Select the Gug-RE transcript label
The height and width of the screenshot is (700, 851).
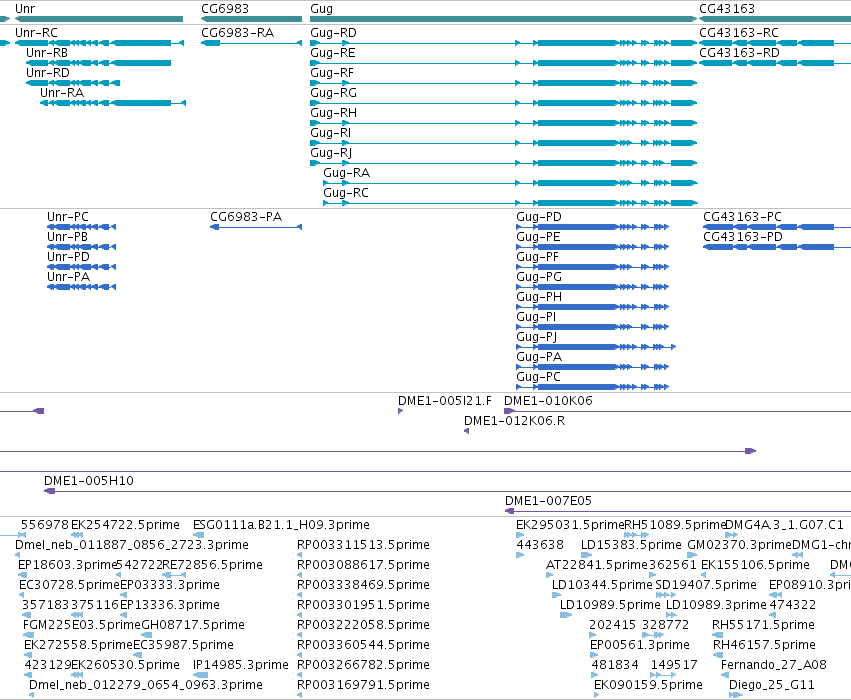point(333,53)
